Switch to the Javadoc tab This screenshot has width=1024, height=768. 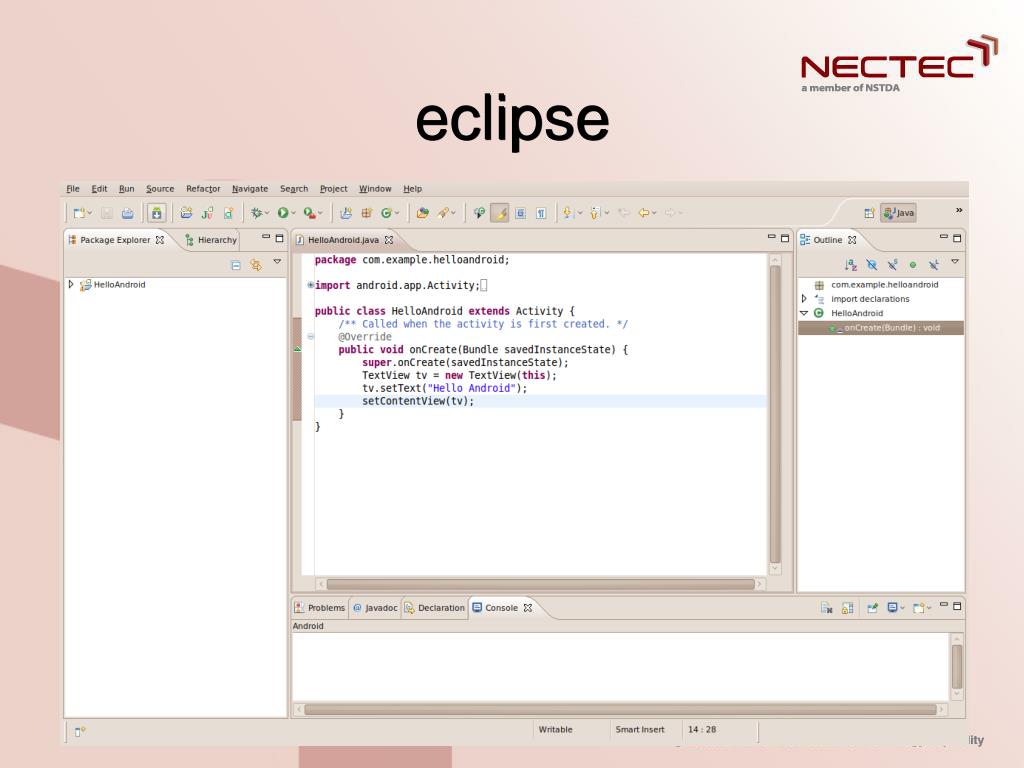point(375,608)
